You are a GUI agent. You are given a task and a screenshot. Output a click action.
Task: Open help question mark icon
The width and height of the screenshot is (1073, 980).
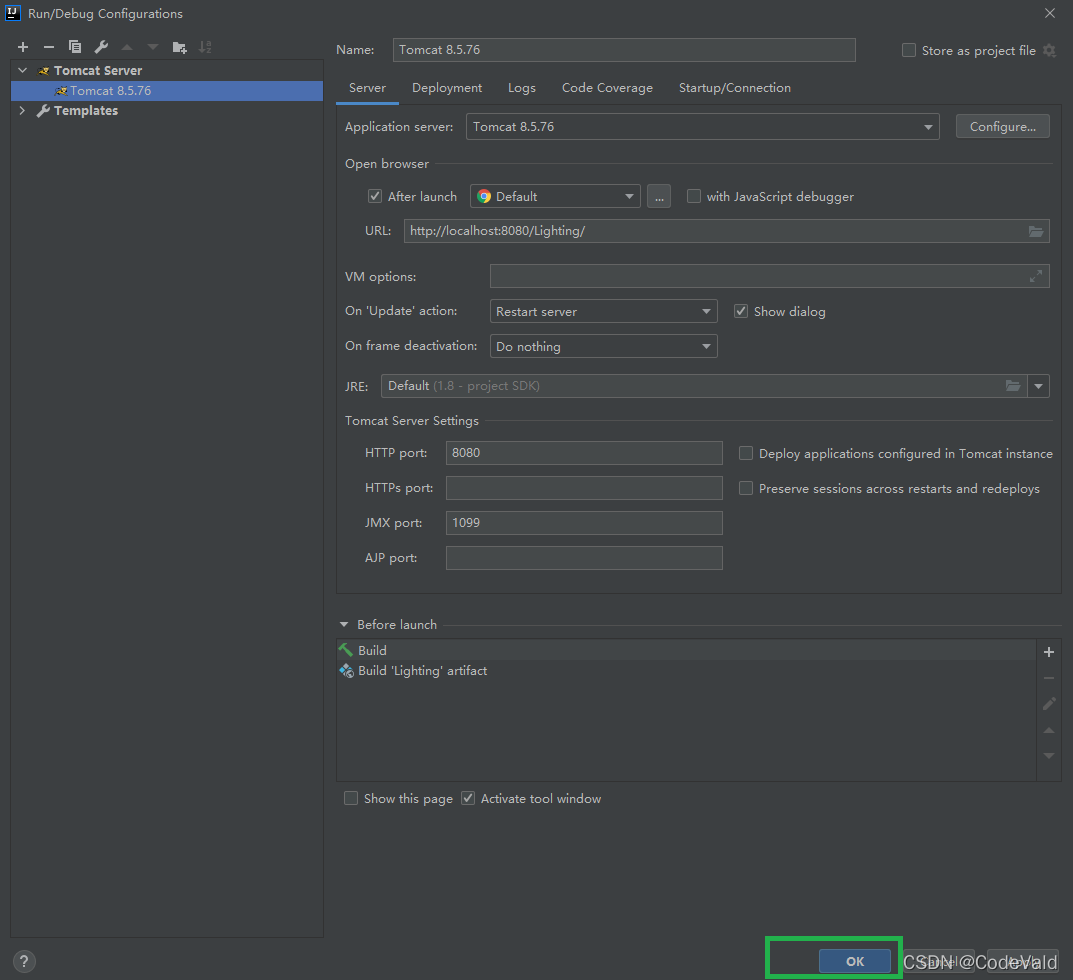[24, 962]
